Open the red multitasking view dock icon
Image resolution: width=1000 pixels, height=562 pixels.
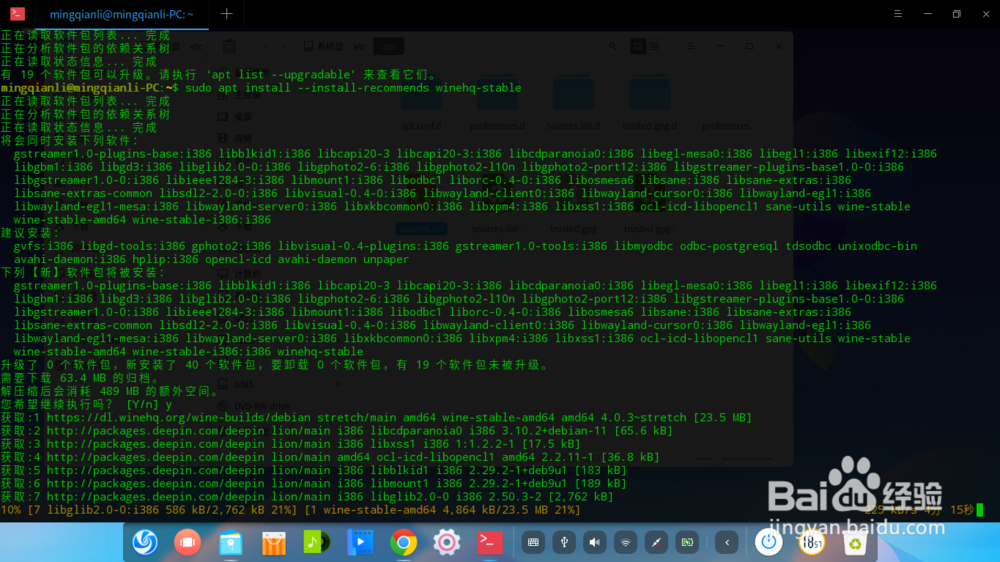coord(188,542)
